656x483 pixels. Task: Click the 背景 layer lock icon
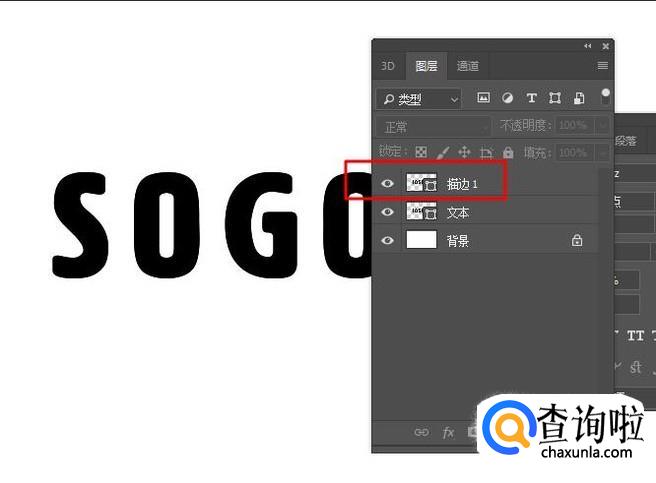tap(577, 240)
